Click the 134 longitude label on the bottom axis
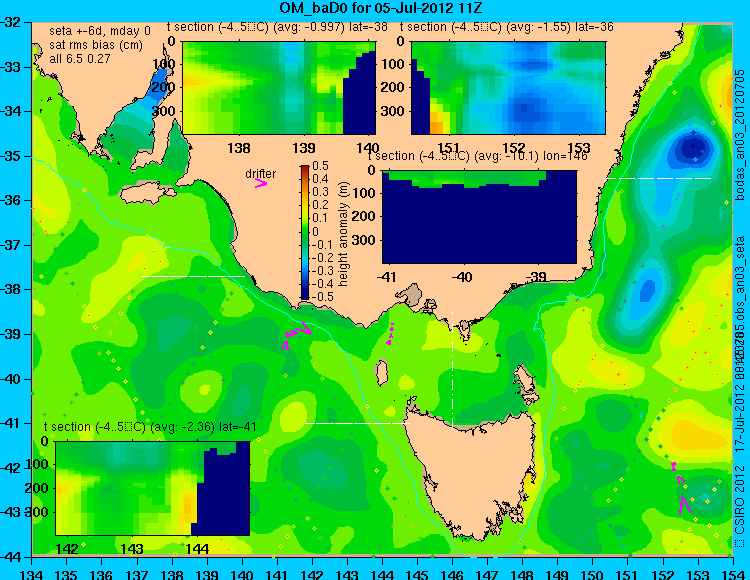This screenshot has width=750, height=580. tap(32, 574)
